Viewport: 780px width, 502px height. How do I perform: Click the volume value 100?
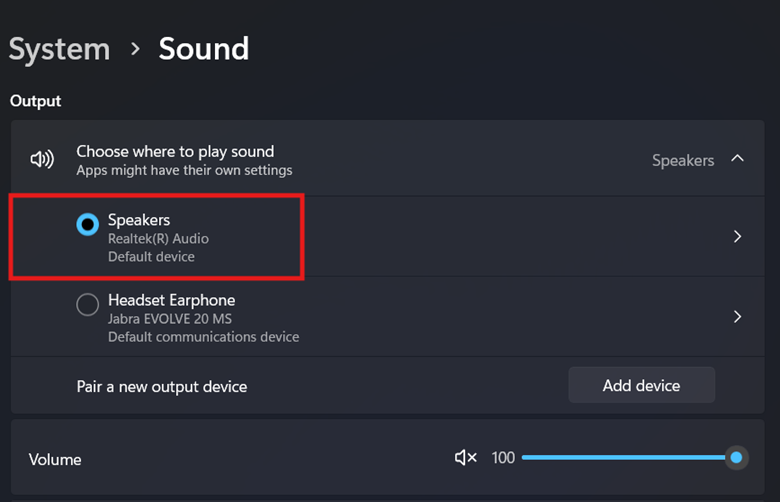pos(503,458)
